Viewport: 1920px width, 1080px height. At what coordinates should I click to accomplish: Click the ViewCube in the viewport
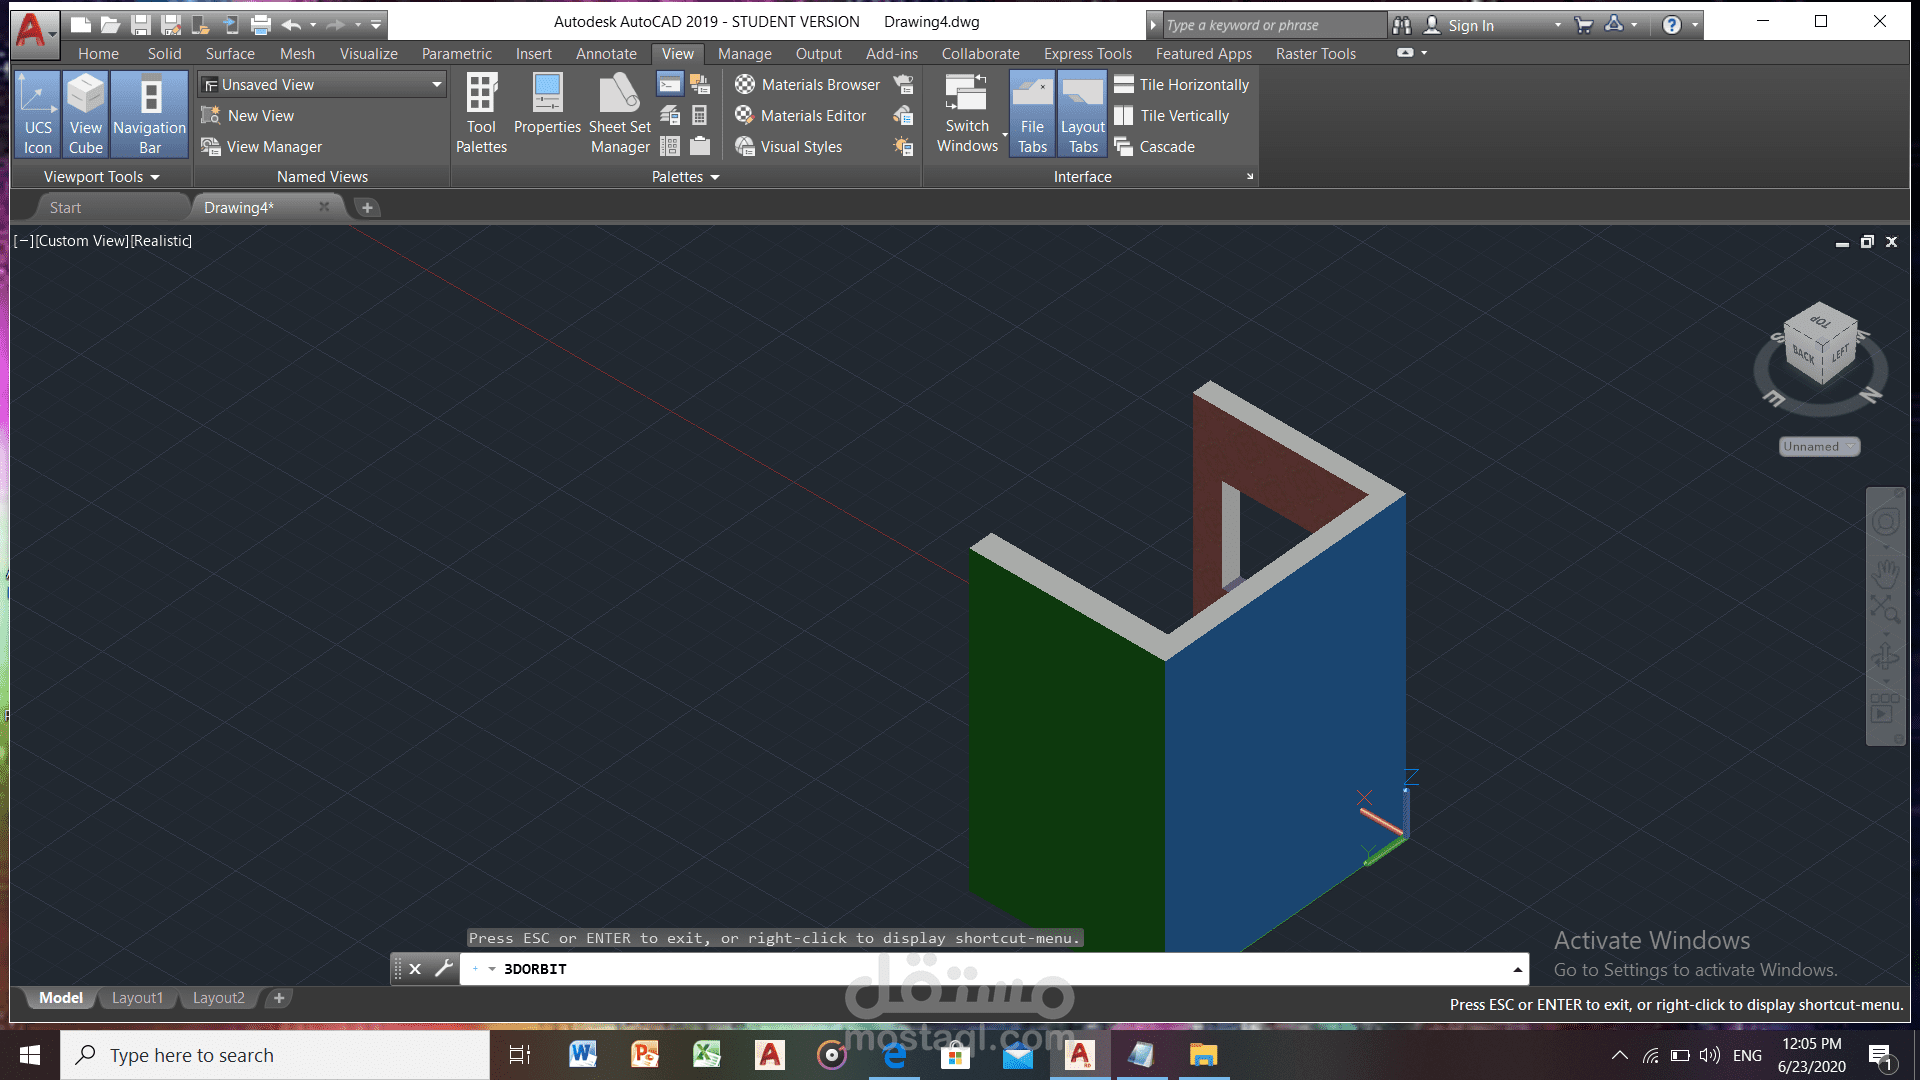click(1820, 345)
